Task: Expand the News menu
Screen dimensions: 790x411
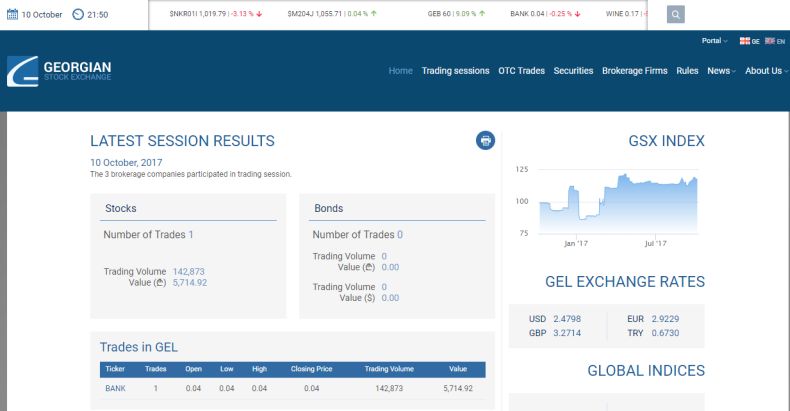Action: point(721,71)
